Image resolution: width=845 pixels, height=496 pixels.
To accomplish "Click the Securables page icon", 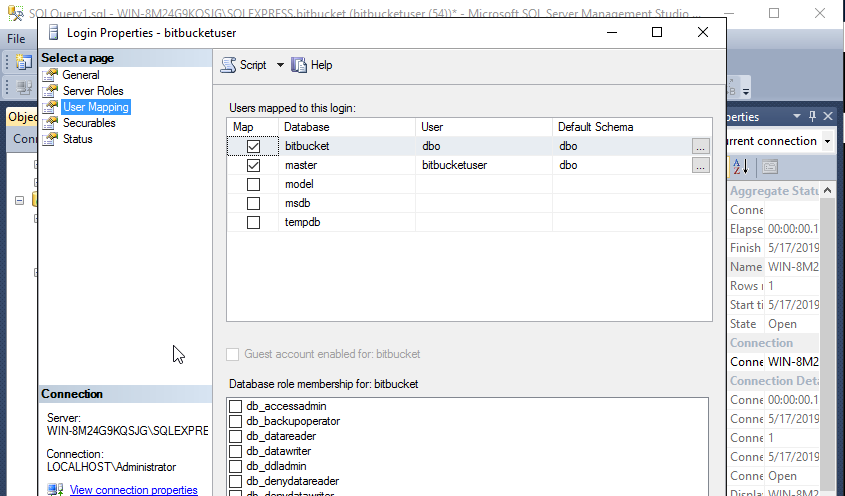I will coord(50,123).
